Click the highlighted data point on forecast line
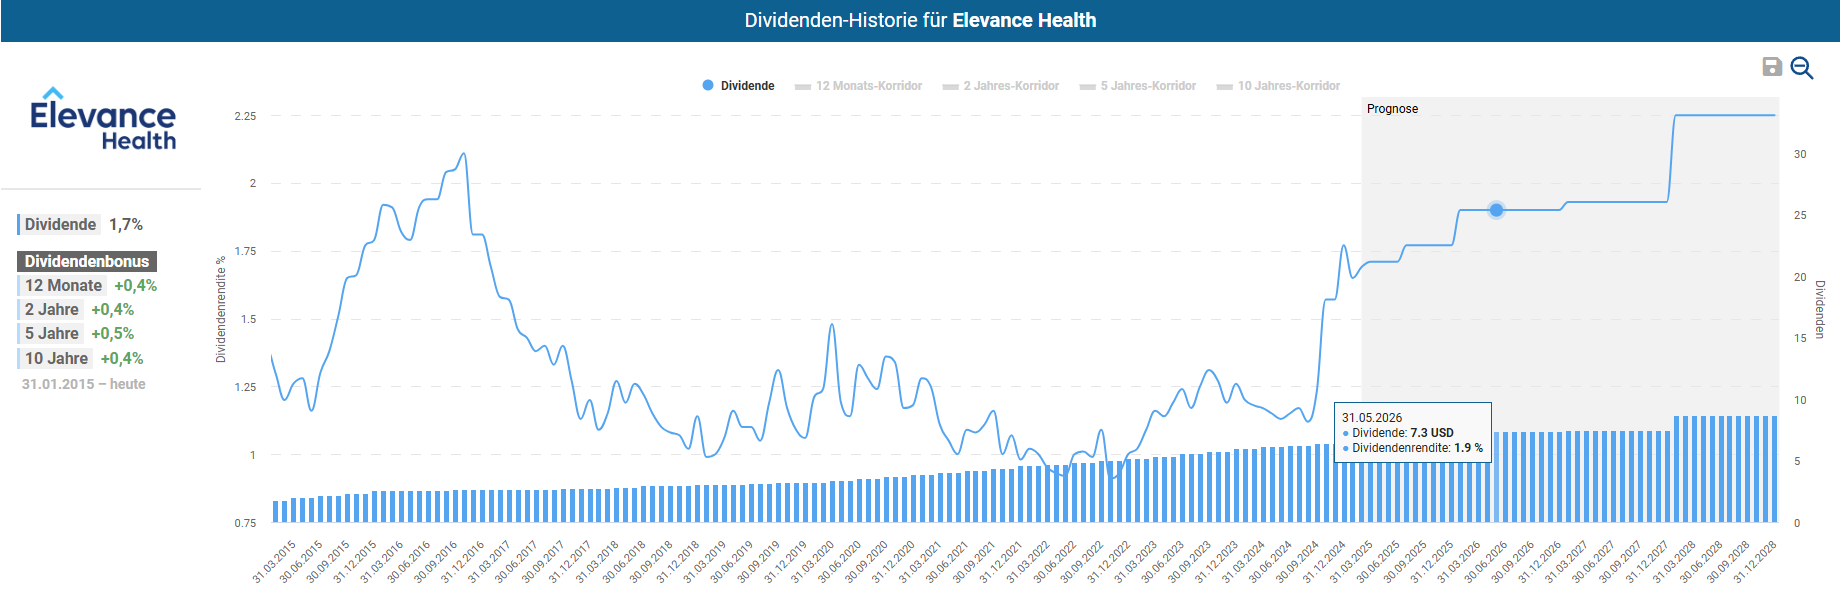This screenshot has width=1842, height=596. pyautogui.click(x=1496, y=210)
